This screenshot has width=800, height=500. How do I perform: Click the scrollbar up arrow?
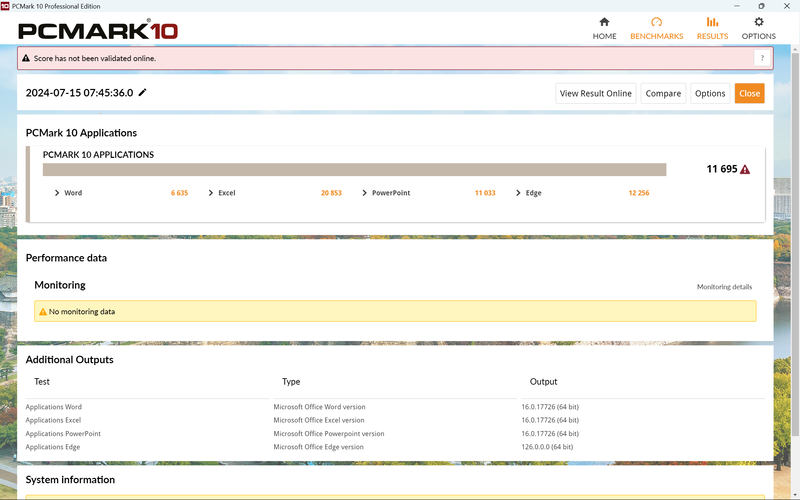(x=795, y=49)
